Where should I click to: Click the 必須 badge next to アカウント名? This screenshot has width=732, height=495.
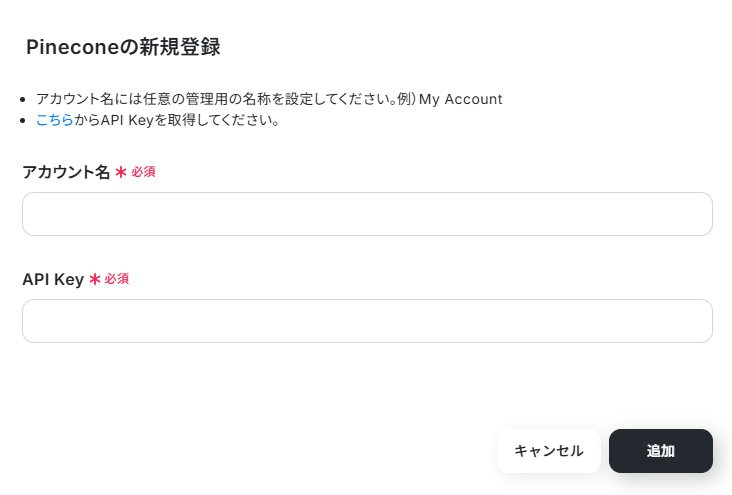[x=143, y=172]
